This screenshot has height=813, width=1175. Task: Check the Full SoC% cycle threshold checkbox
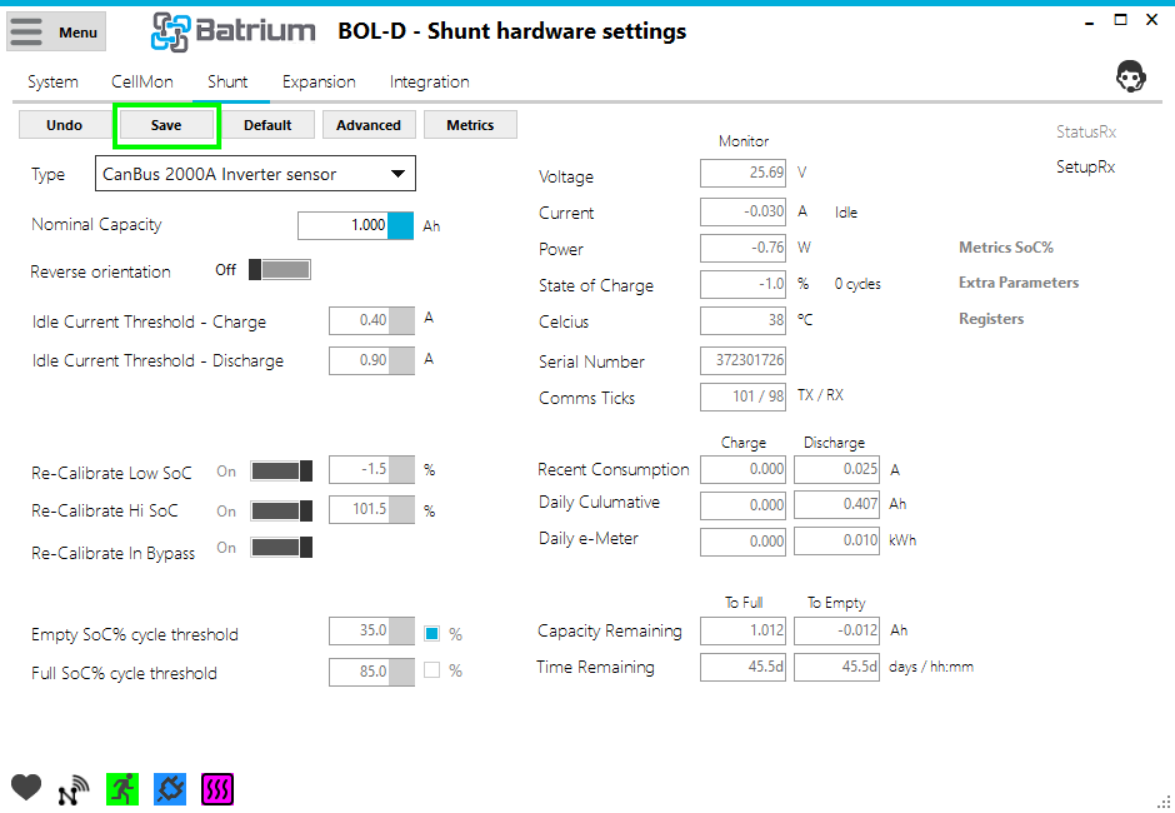coord(432,670)
